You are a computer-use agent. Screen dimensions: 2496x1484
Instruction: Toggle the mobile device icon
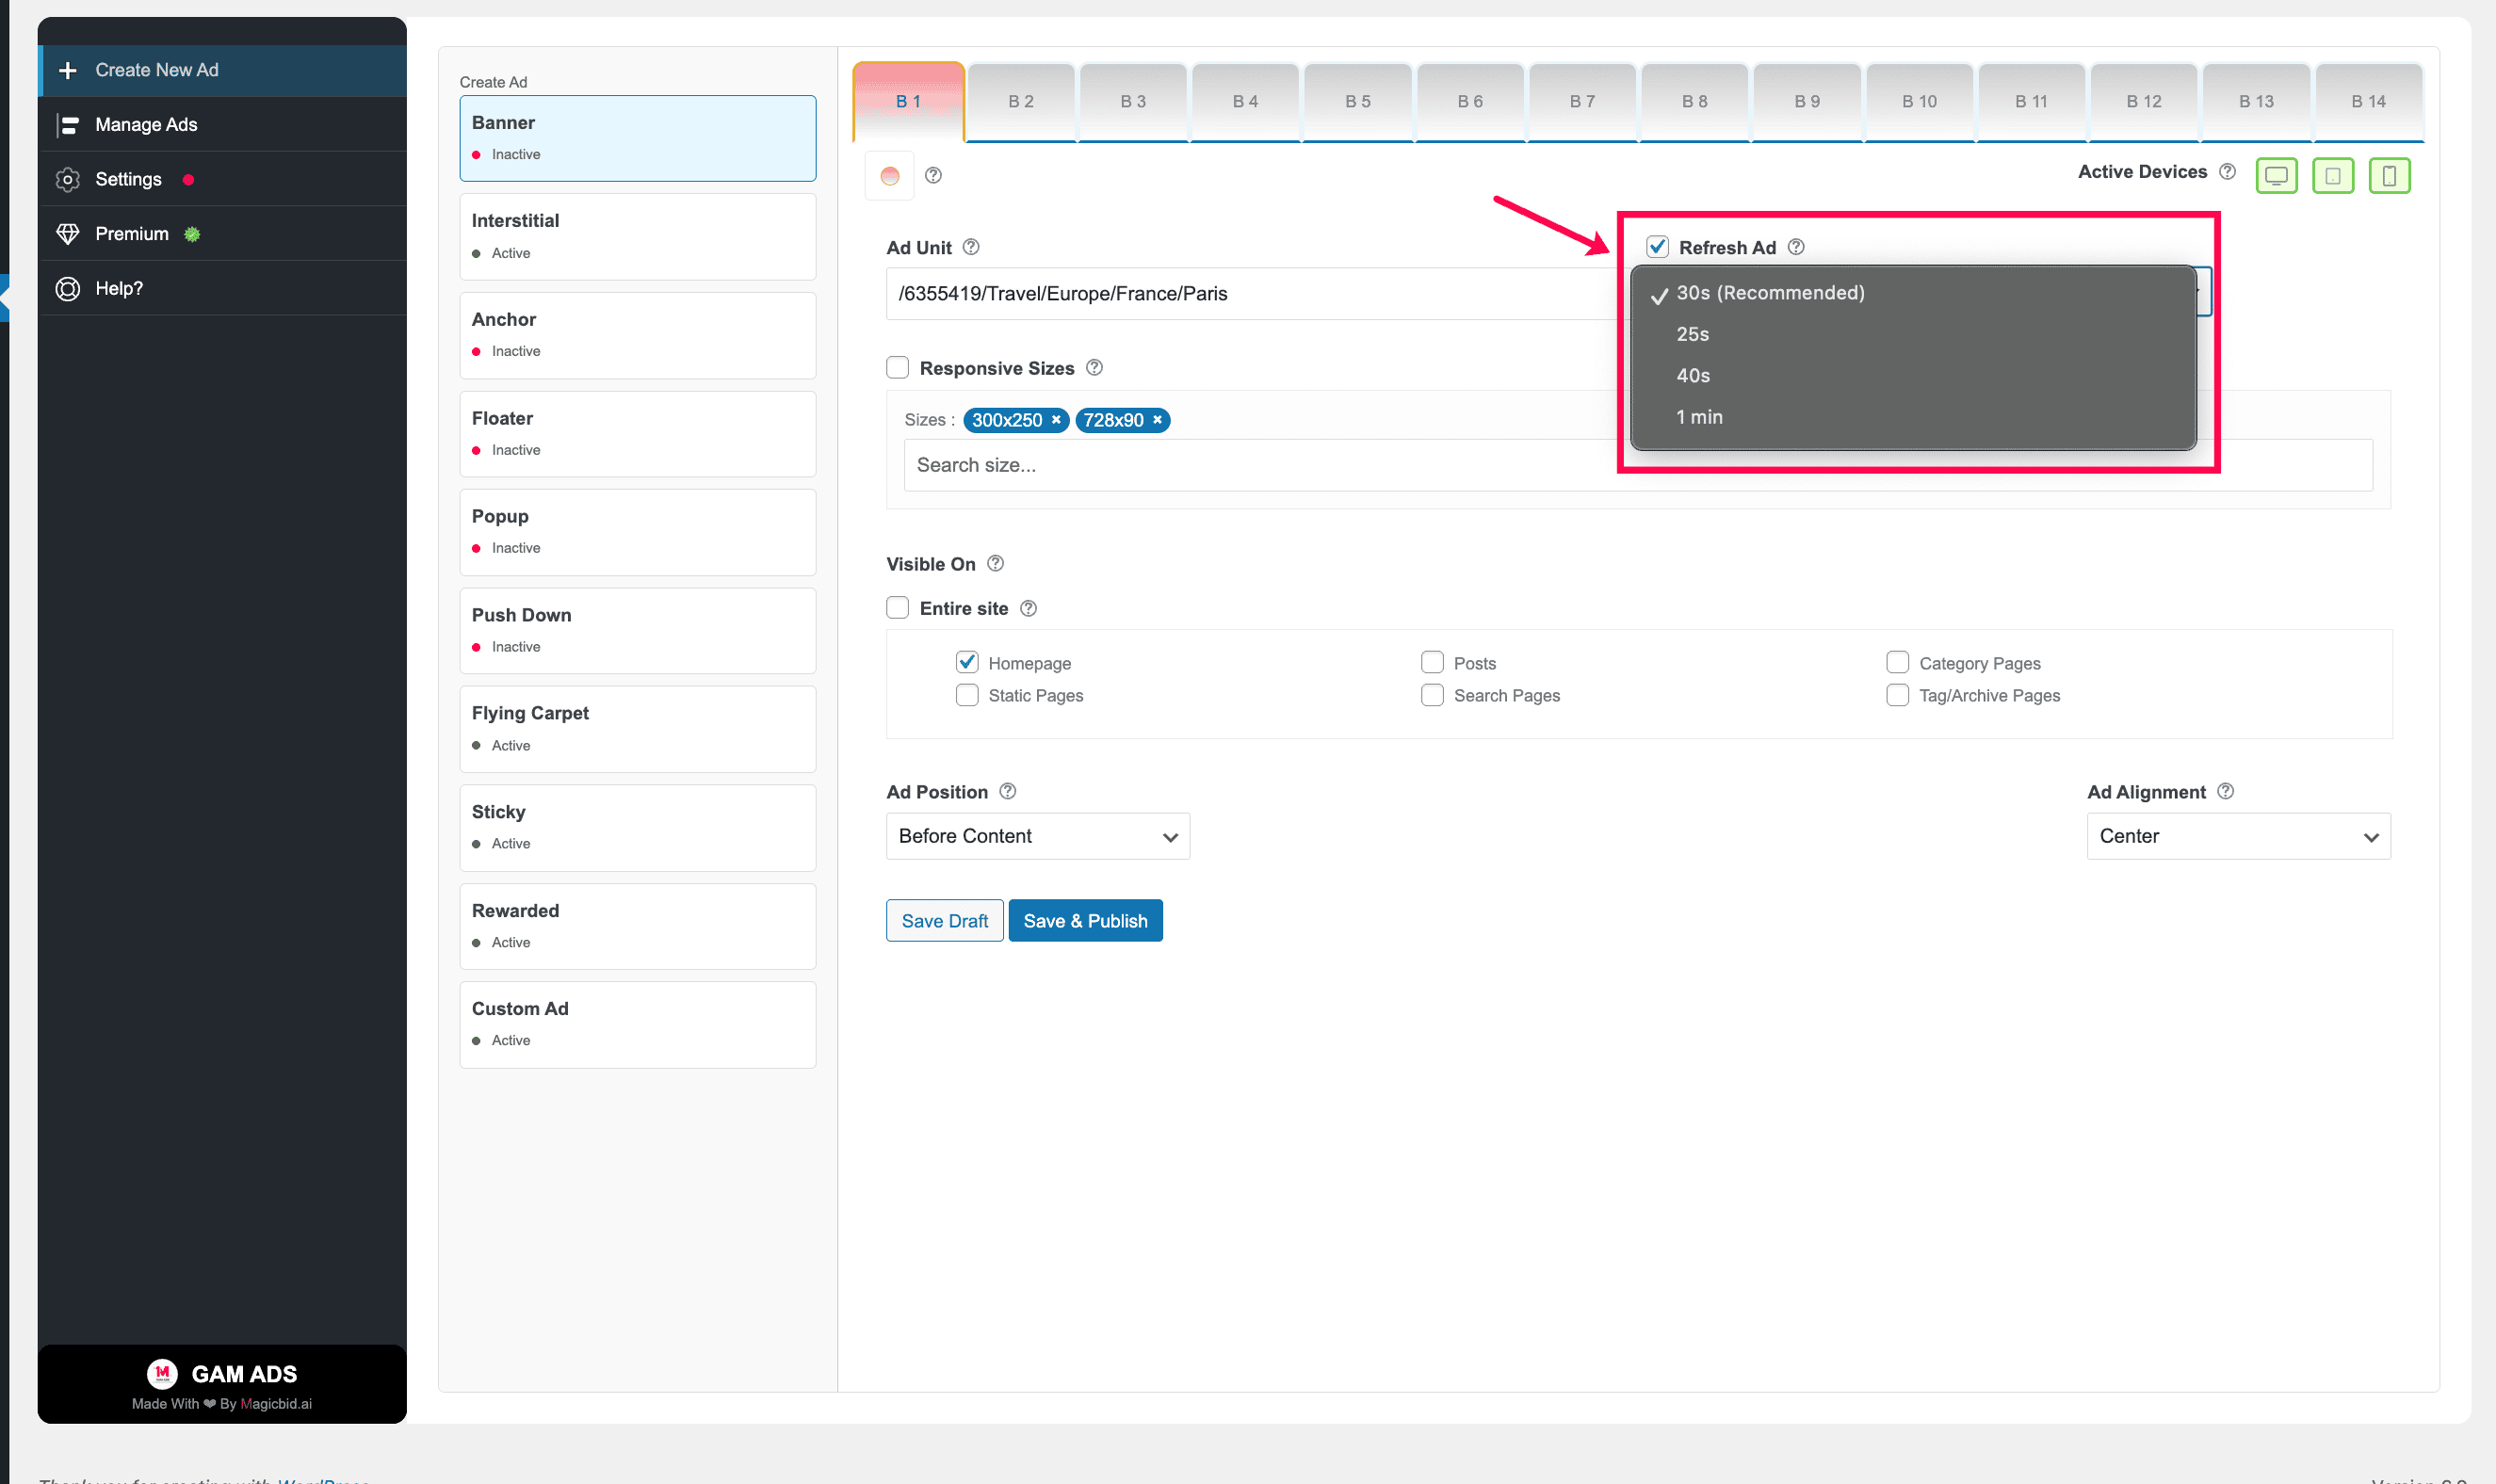click(2390, 176)
